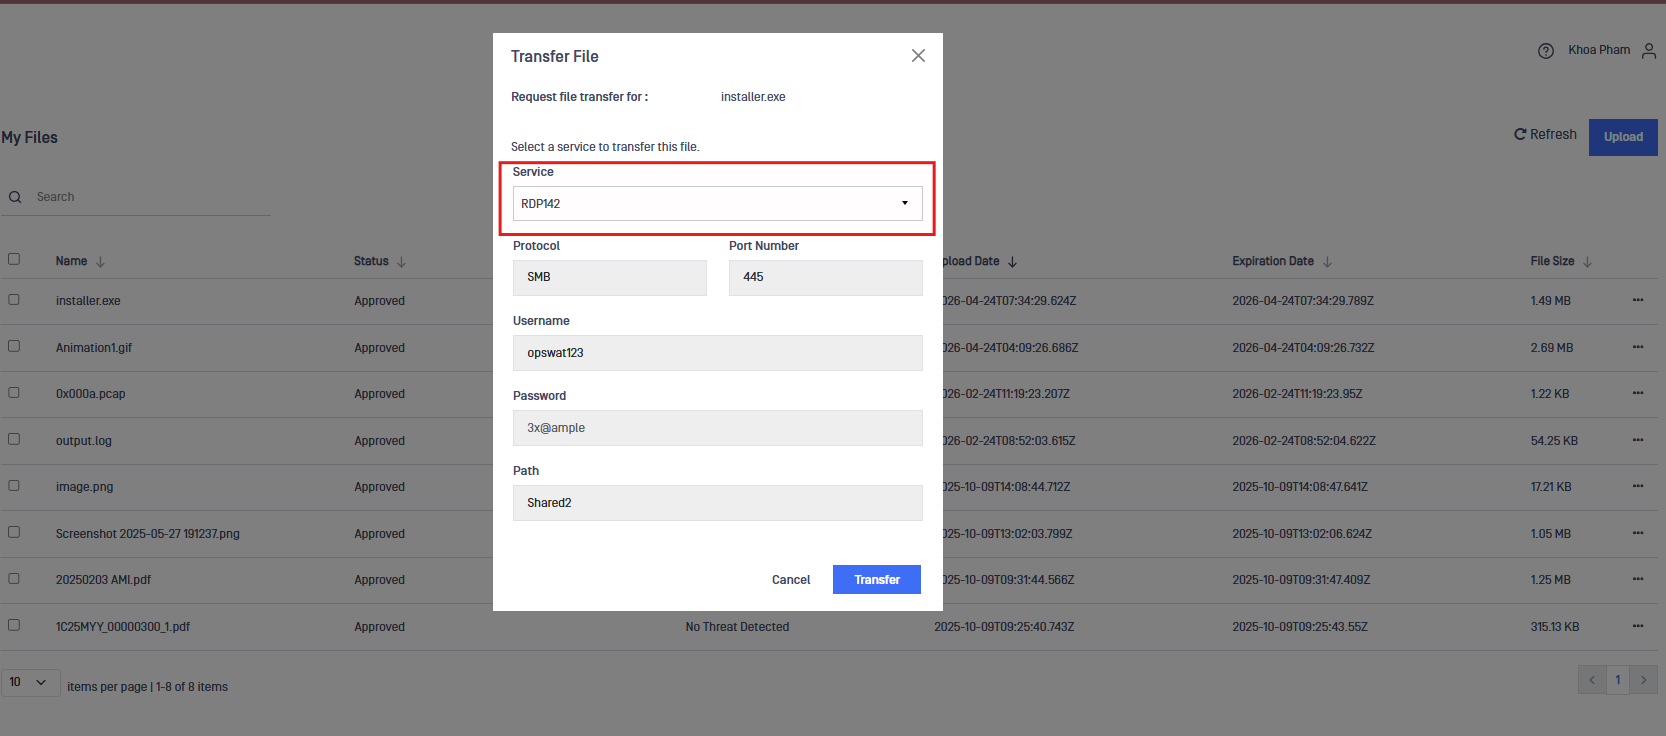Open the Service dropdown showing RDP142
The width and height of the screenshot is (1666, 736).
717,204
